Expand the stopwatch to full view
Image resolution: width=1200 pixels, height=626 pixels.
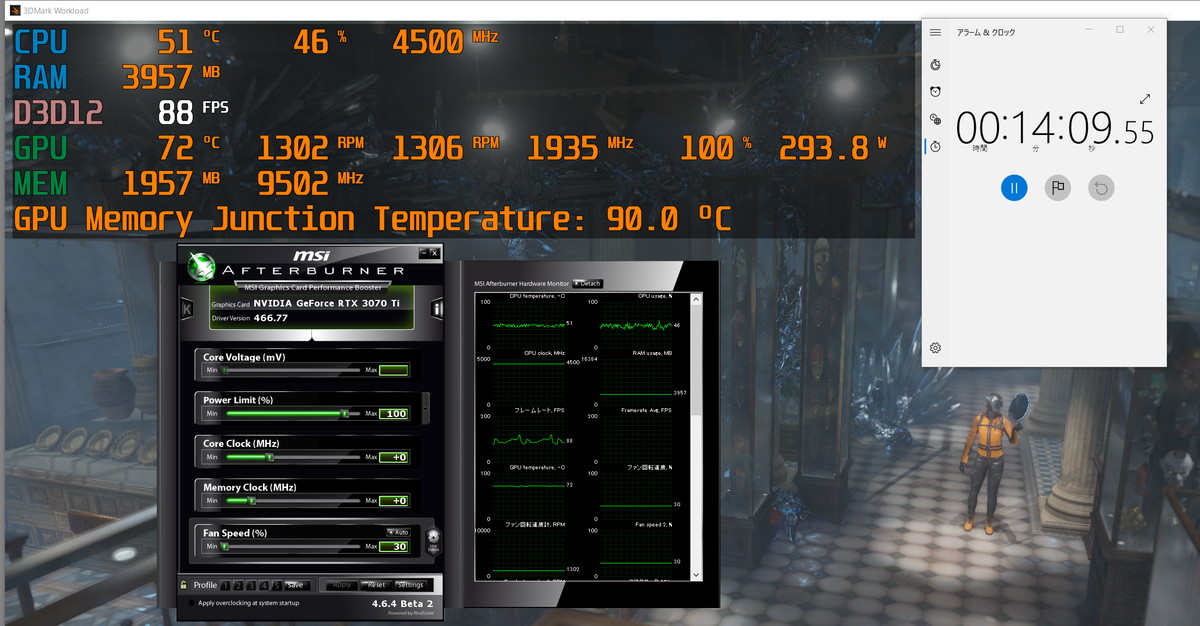coord(1145,99)
